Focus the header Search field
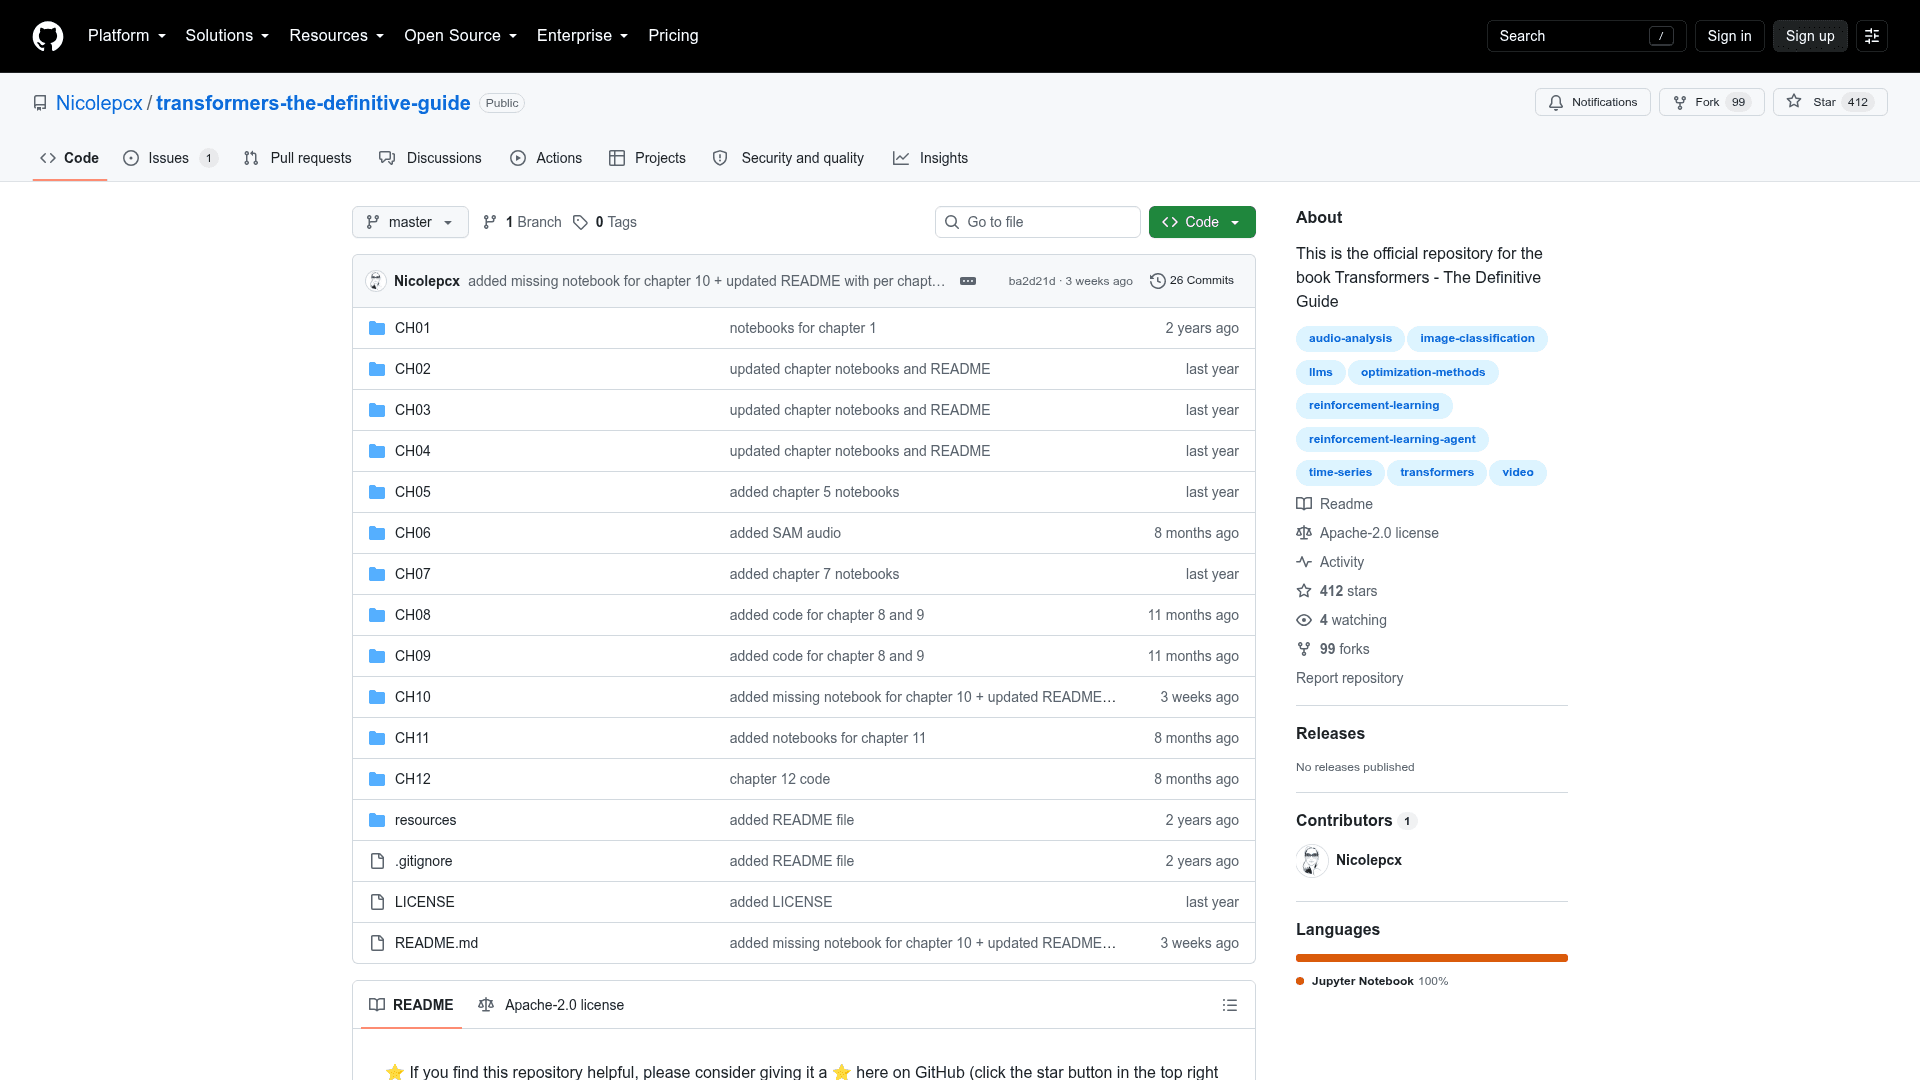The width and height of the screenshot is (1920, 1080). tap(1586, 36)
